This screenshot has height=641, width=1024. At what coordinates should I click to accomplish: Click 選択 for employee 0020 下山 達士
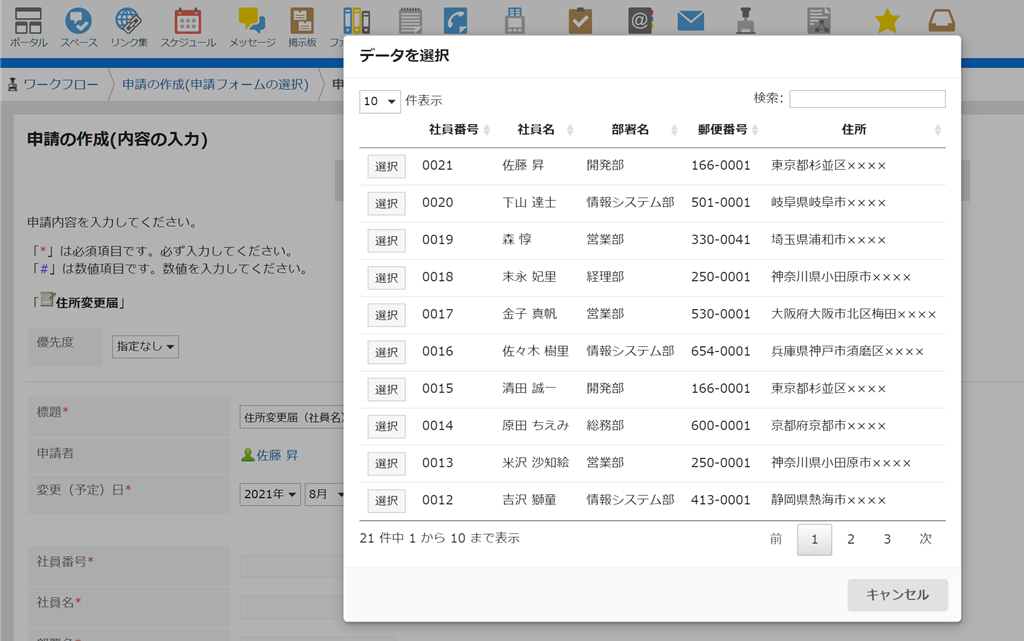[387, 204]
